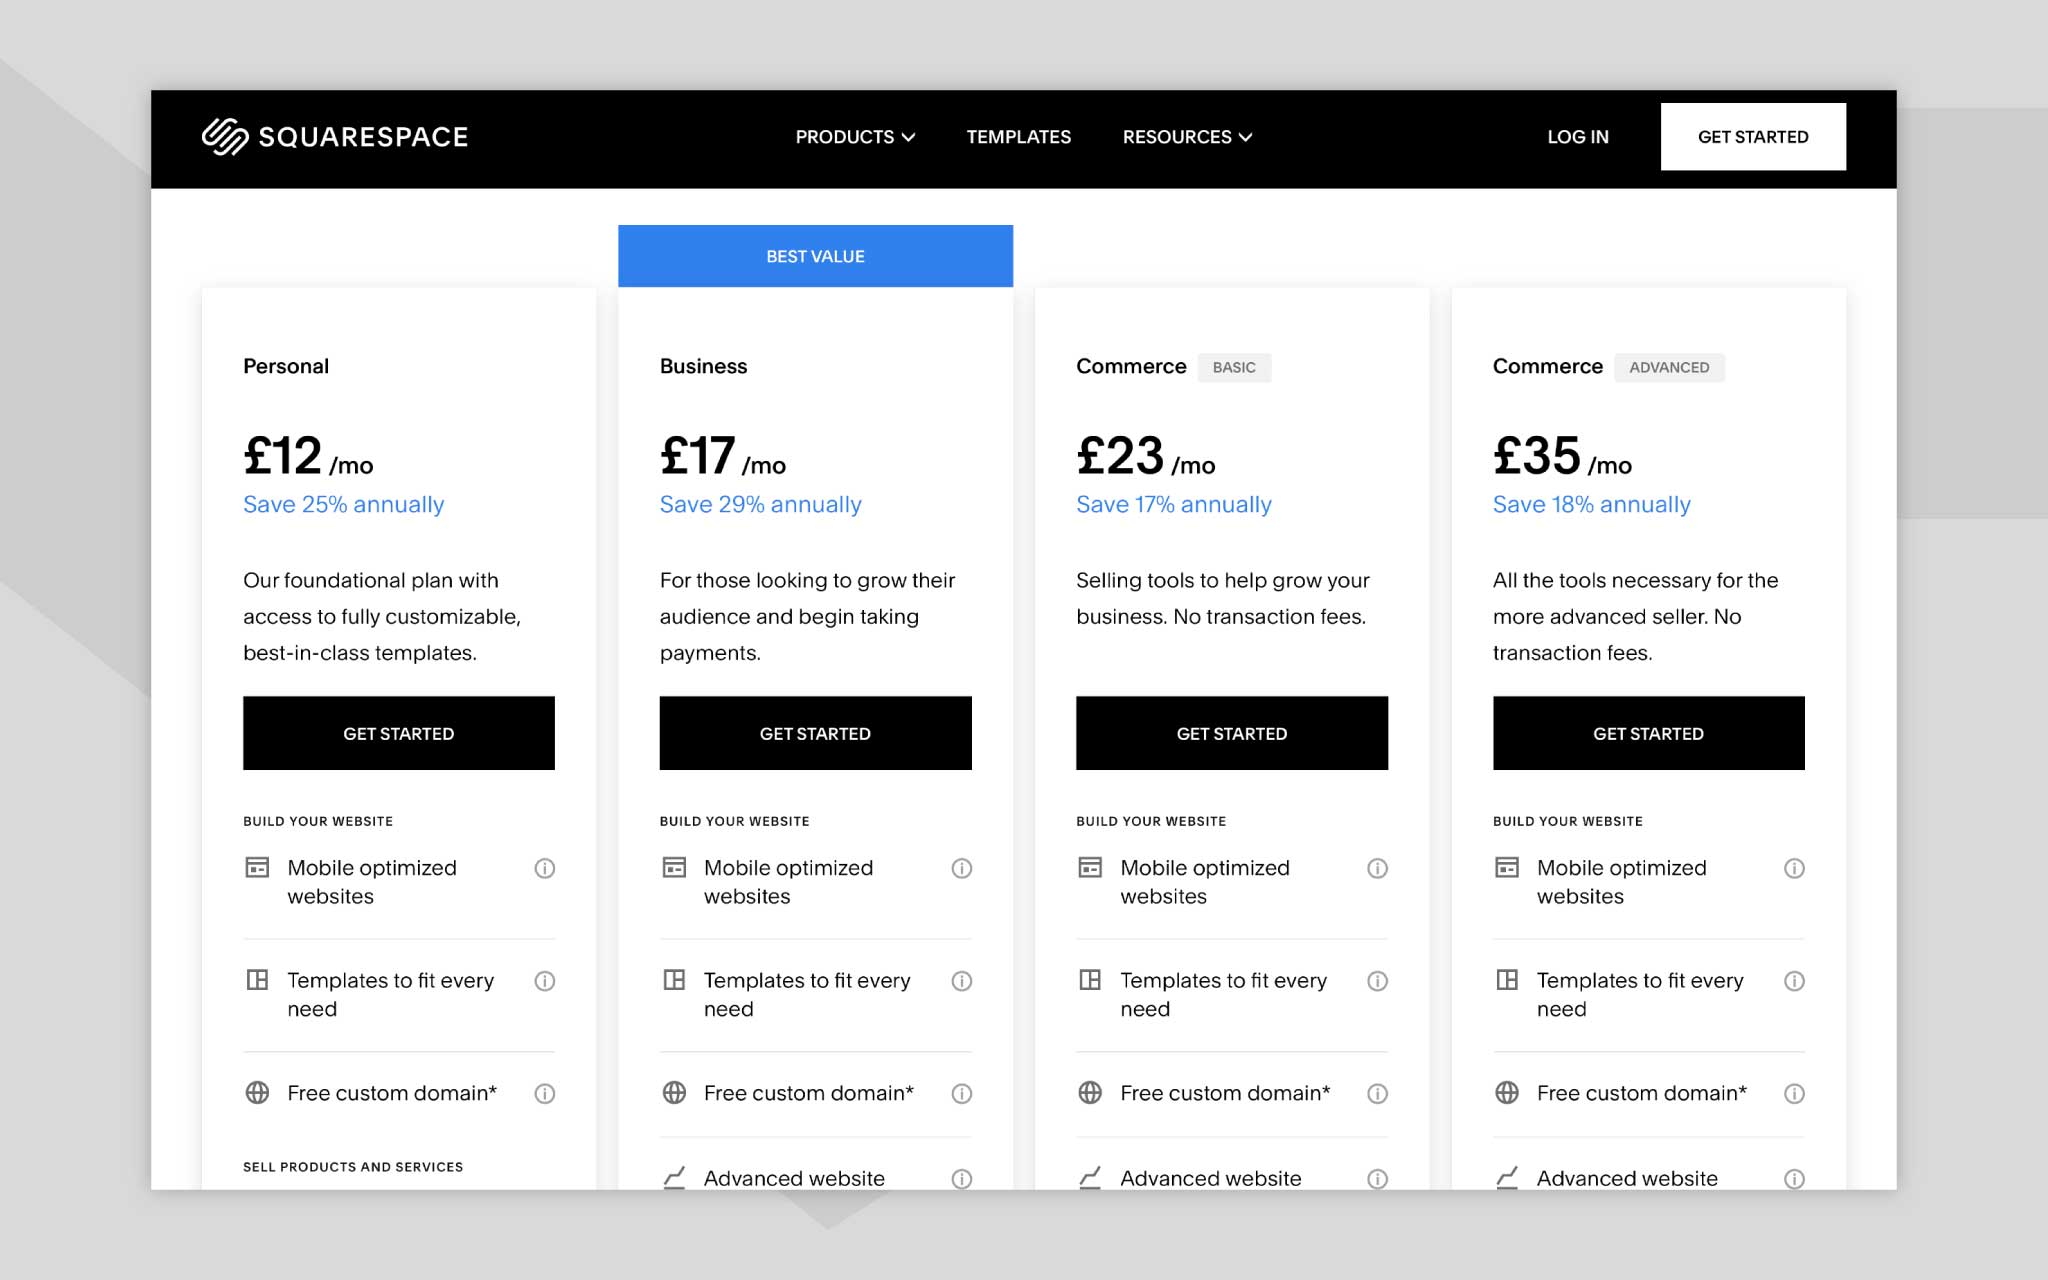Click the blue Best Value banner
The height and width of the screenshot is (1280, 2048).
coord(815,256)
